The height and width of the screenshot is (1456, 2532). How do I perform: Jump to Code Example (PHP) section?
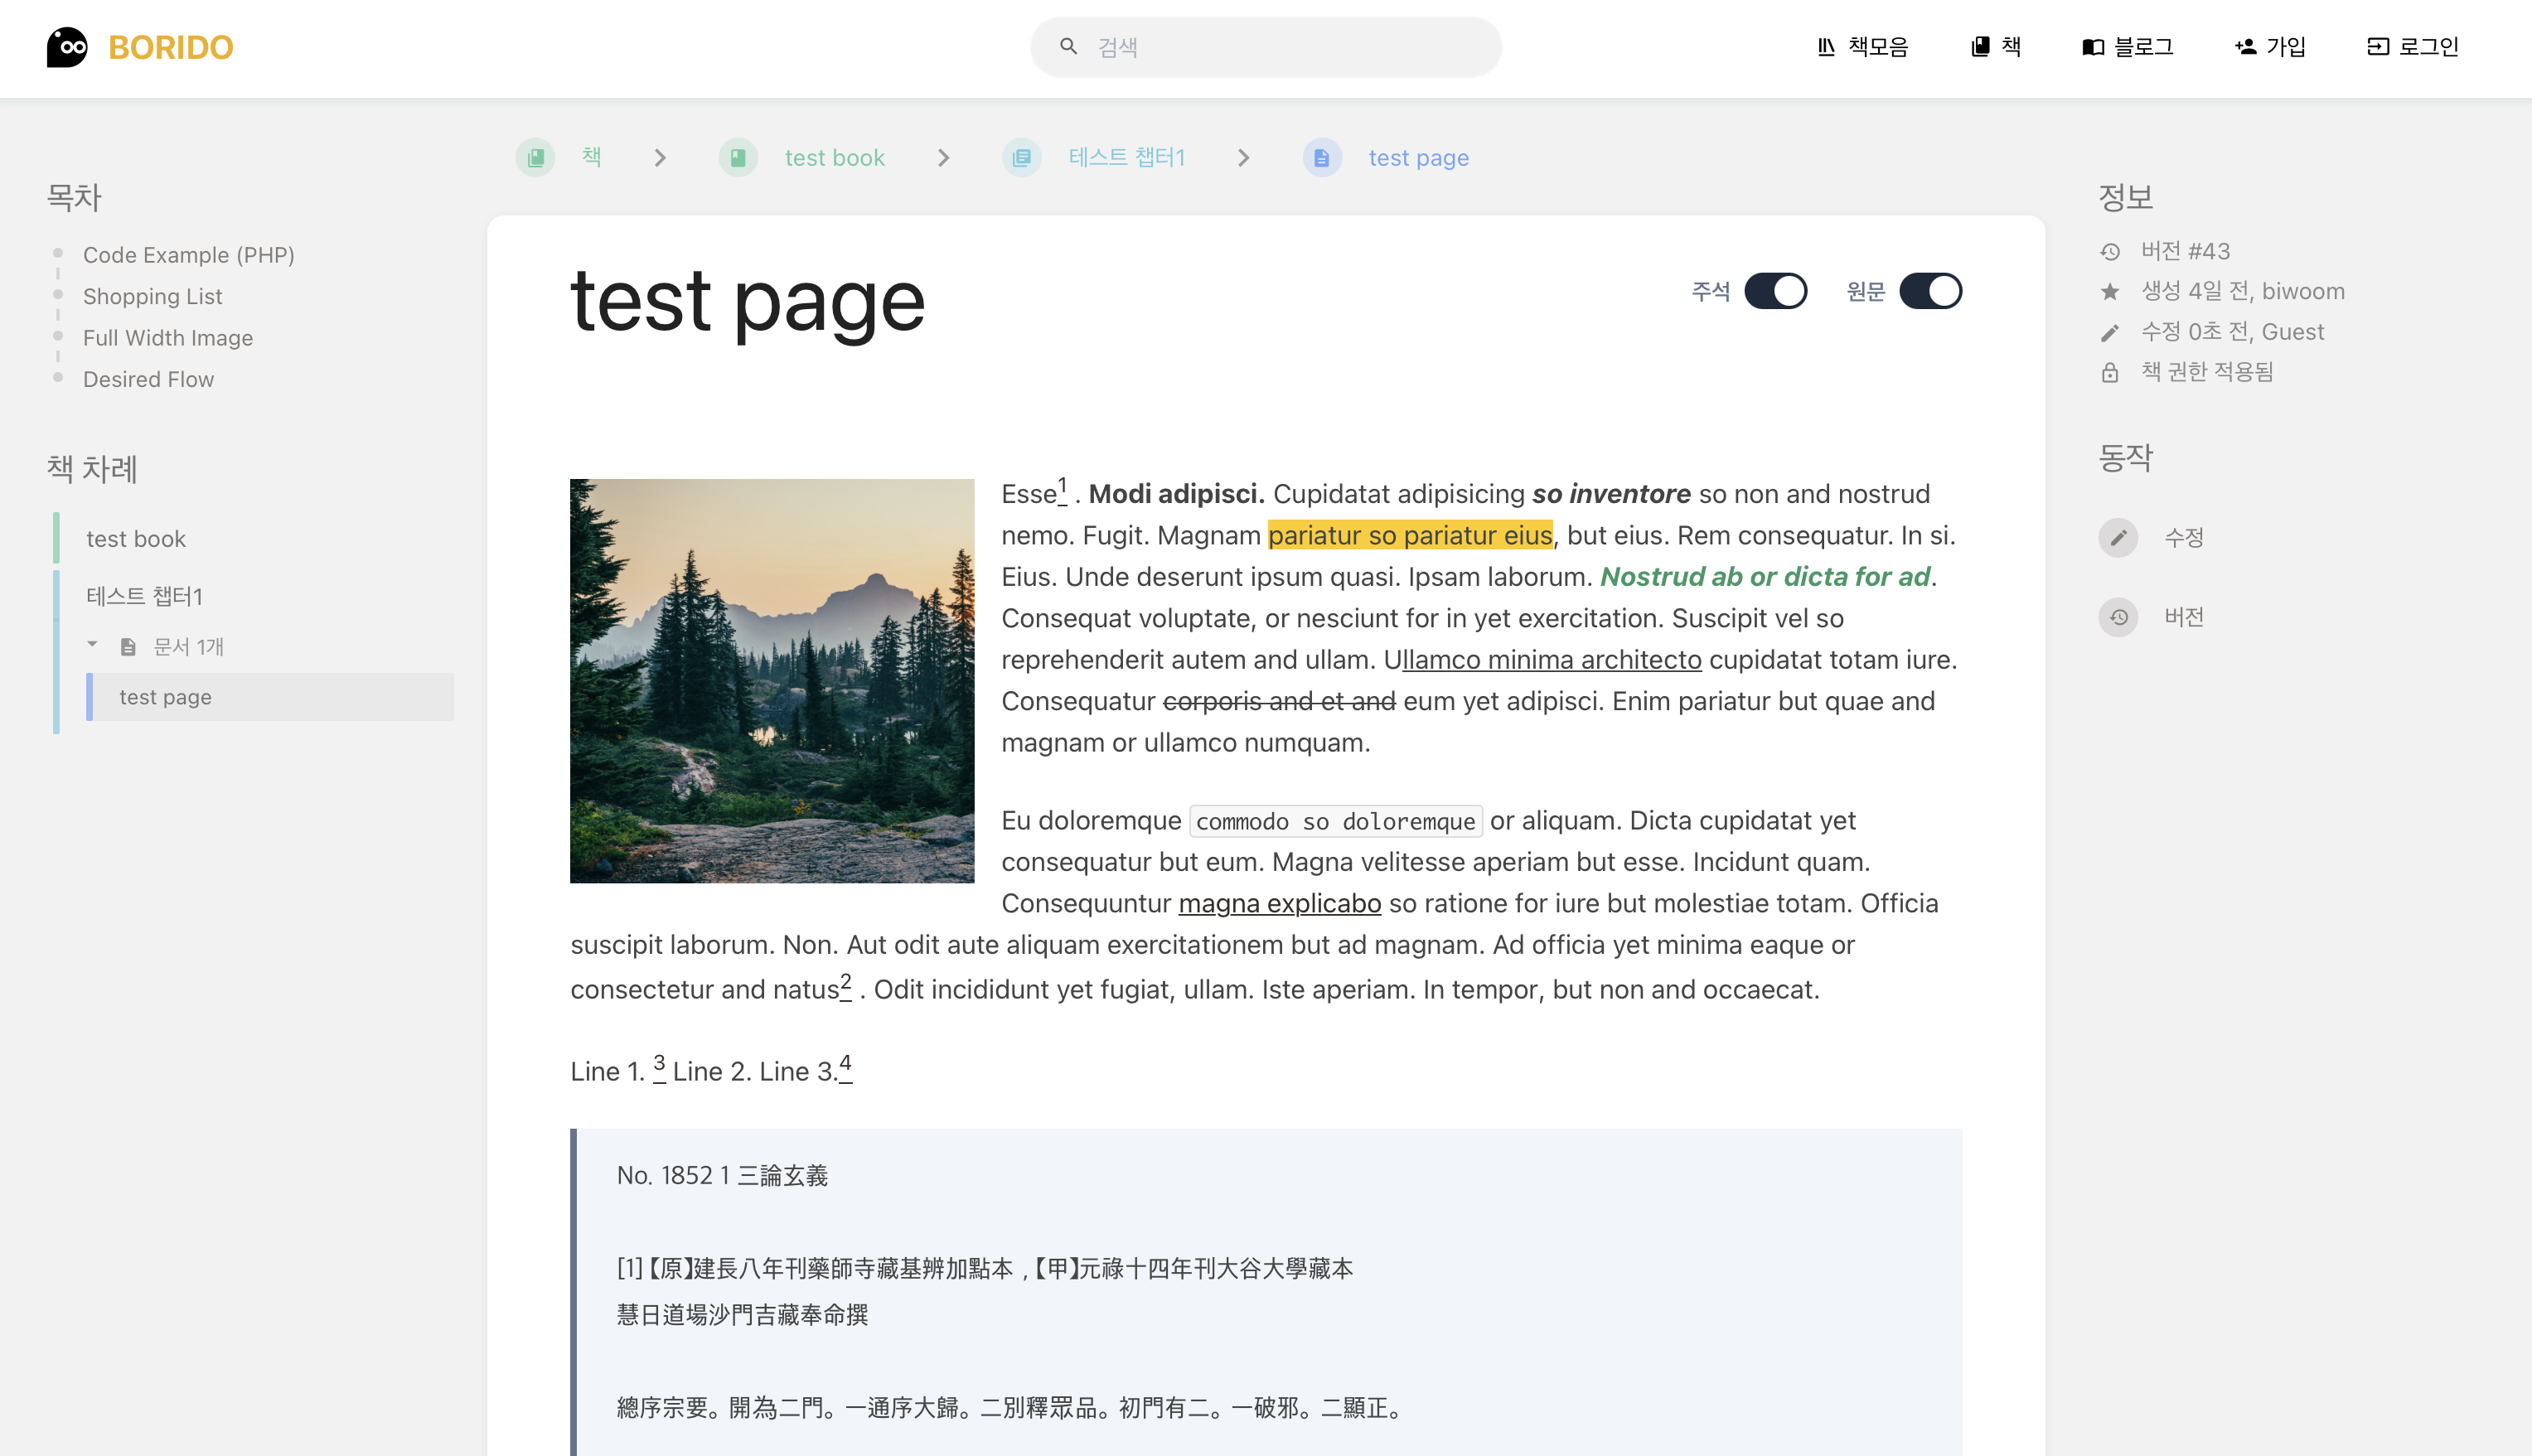(x=188, y=255)
